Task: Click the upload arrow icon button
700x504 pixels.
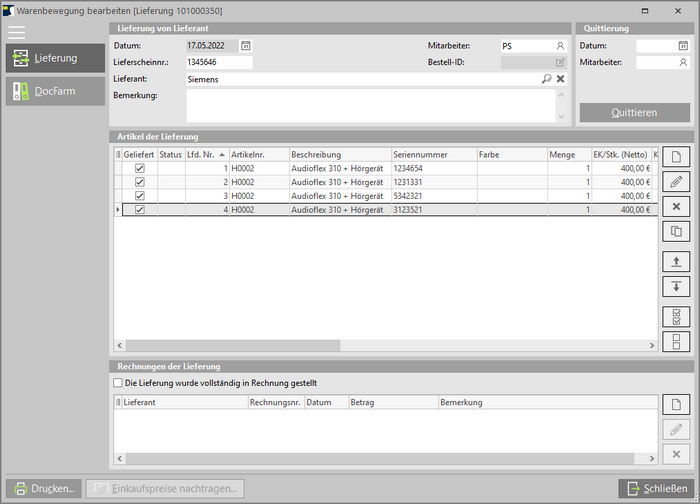Action: (x=676, y=262)
